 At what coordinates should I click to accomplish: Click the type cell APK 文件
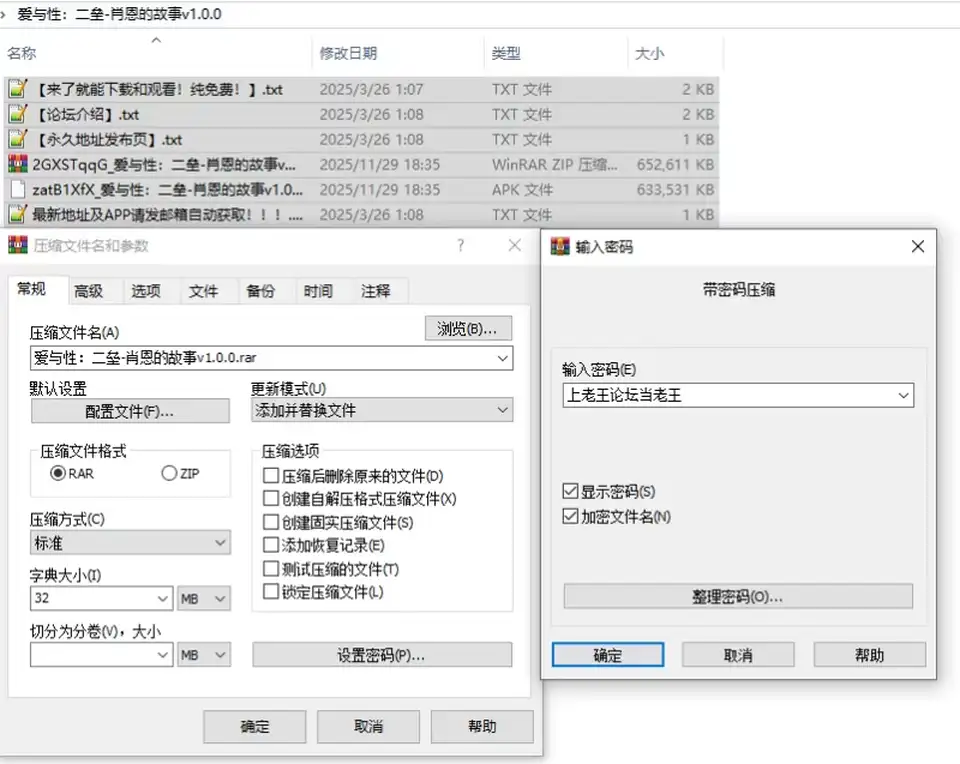522,190
